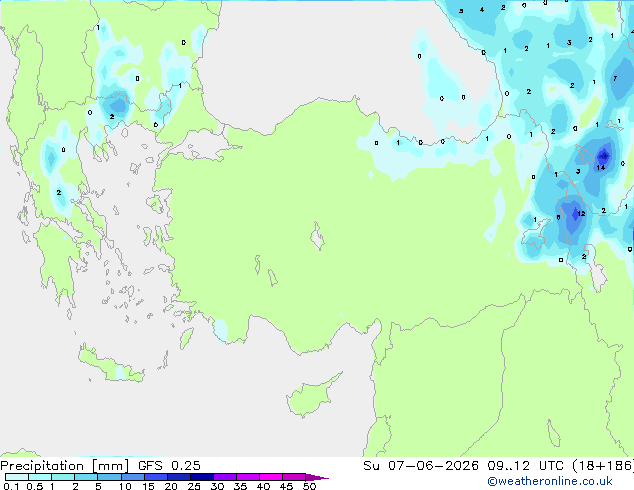
Task: Pick the 40–45 mm legend color swatch
Action: click(x=271, y=477)
